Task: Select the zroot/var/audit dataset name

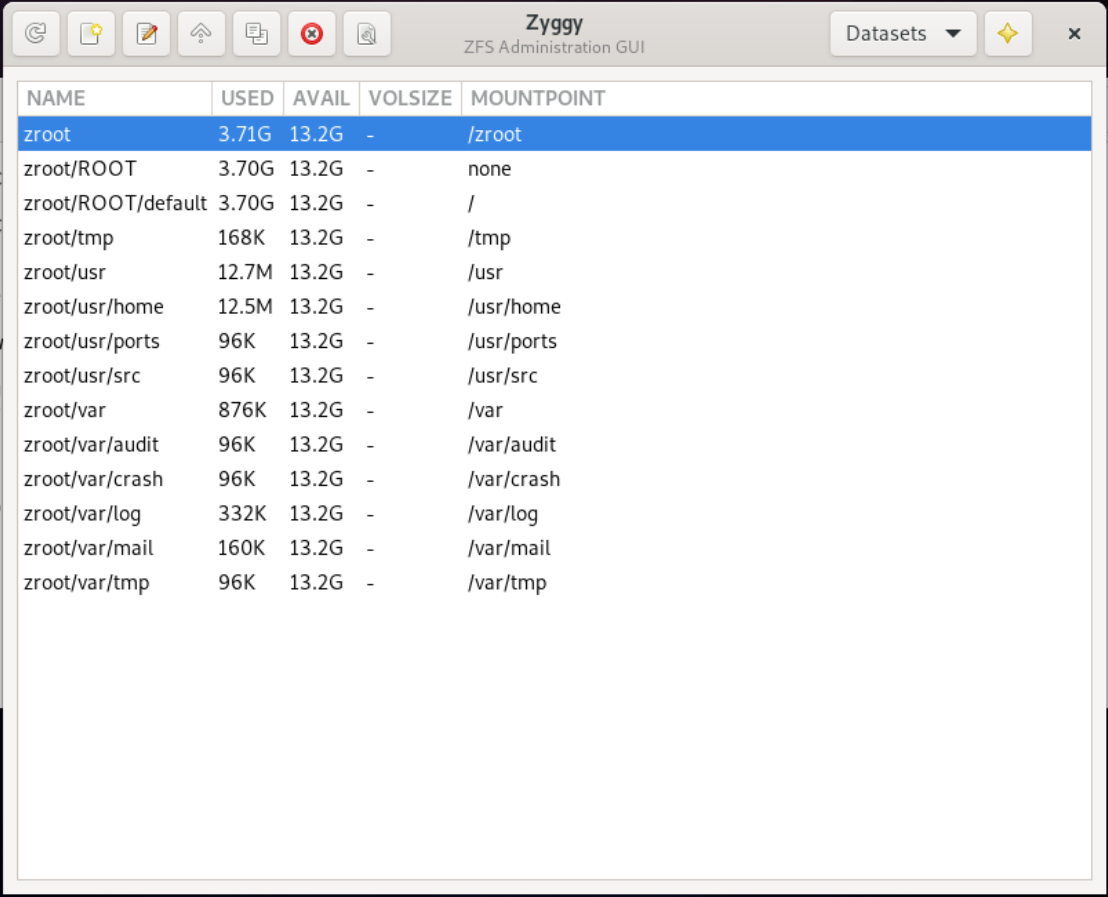Action: [x=91, y=445]
